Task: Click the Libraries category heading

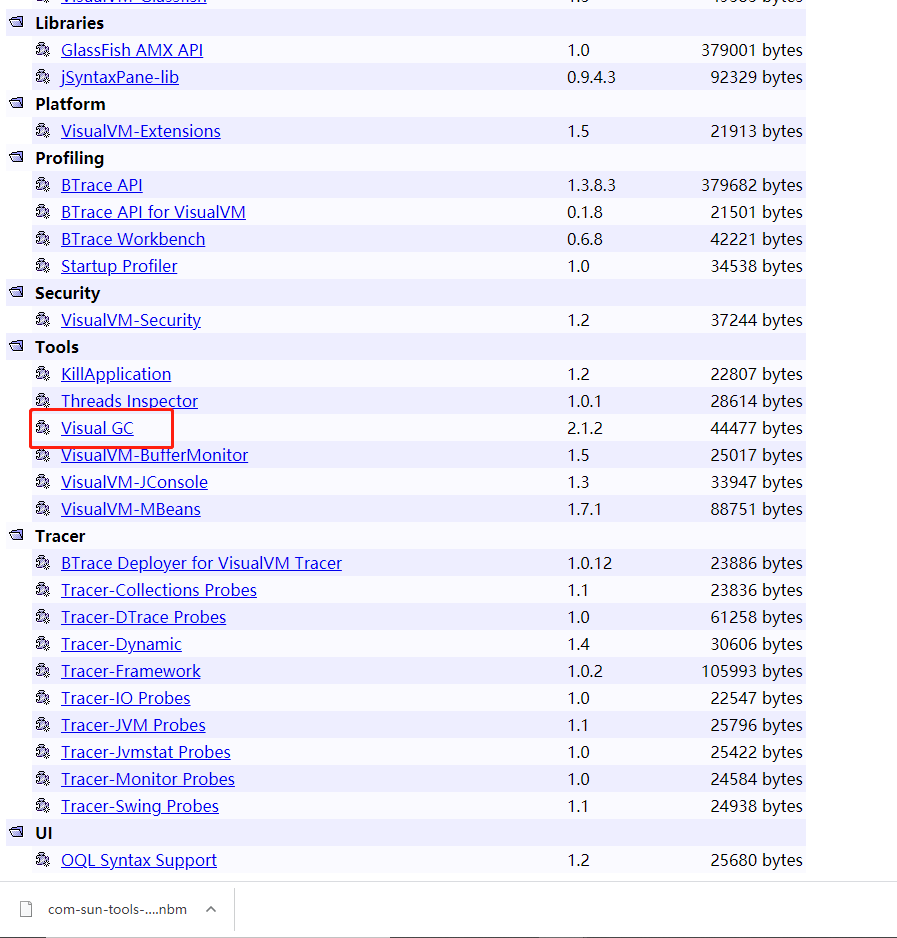Action: (69, 23)
